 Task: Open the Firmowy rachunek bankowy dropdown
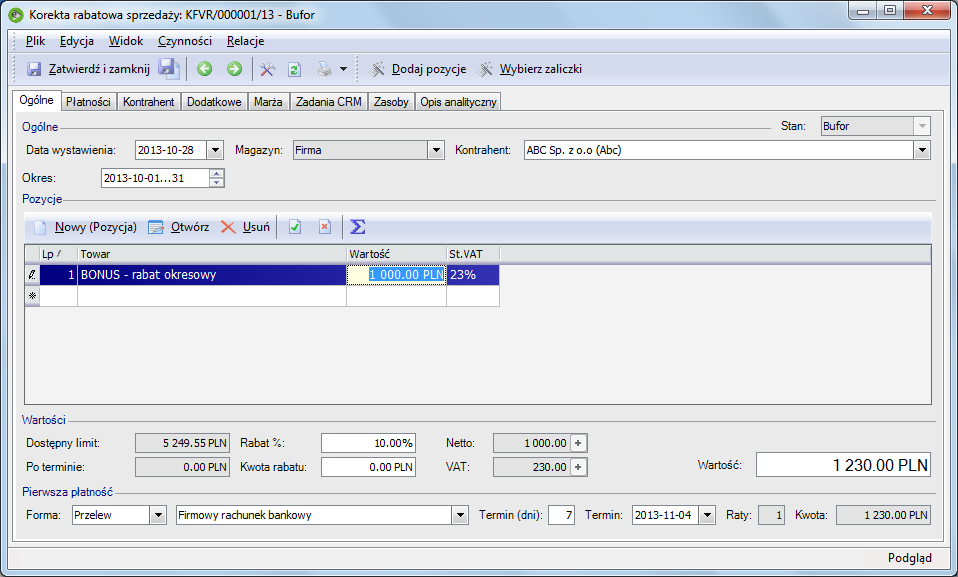click(460, 515)
